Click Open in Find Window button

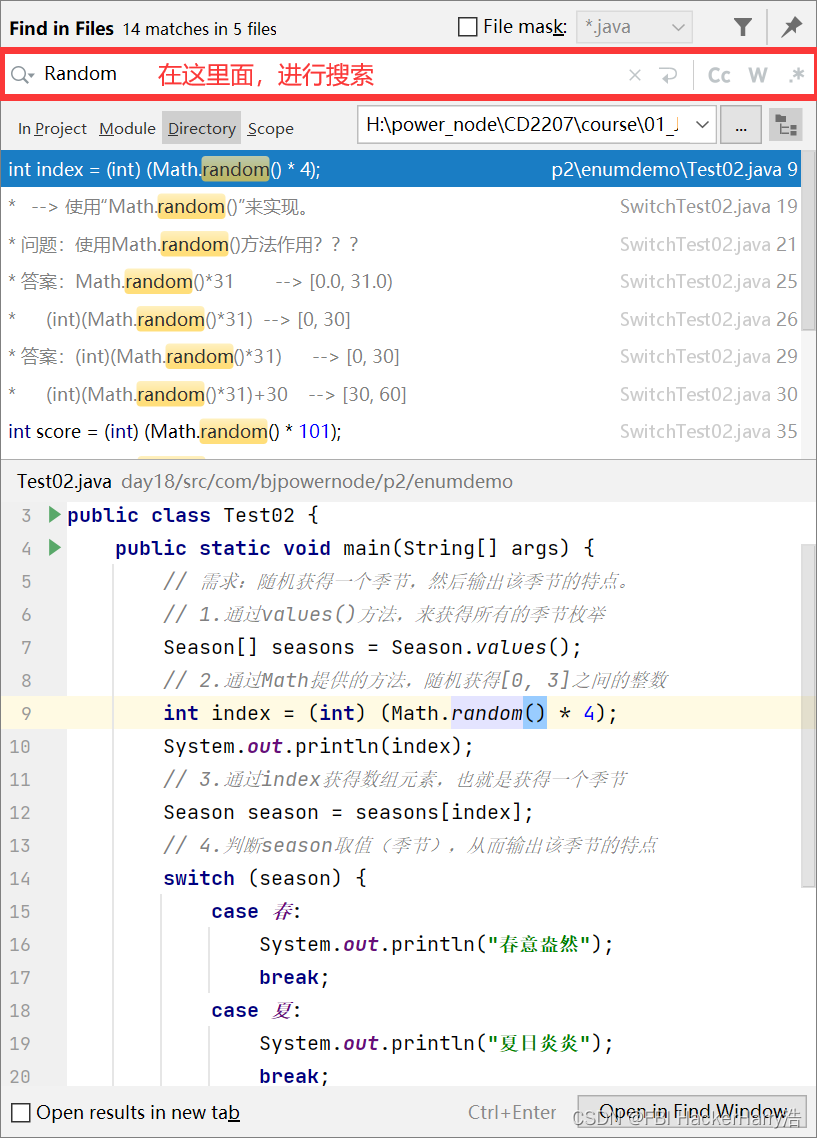pos(692,1112)
